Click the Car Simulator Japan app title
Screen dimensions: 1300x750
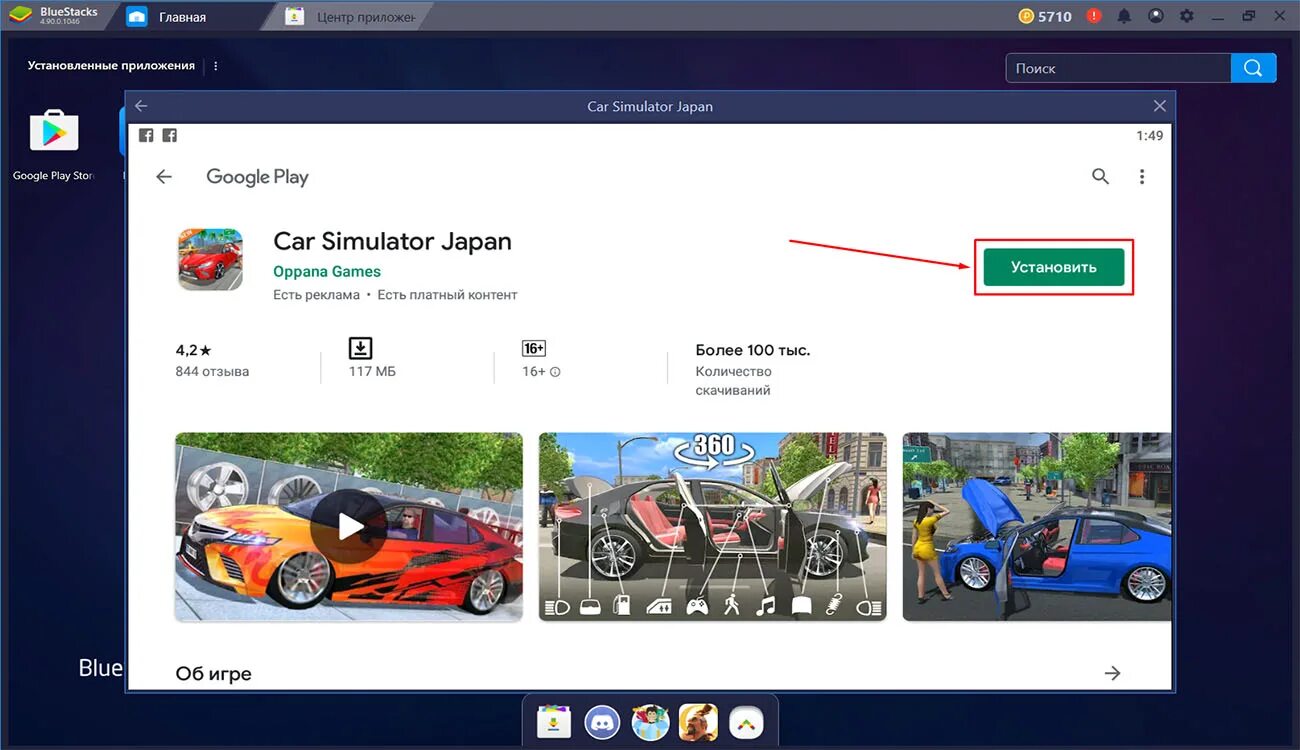[392, 241]
